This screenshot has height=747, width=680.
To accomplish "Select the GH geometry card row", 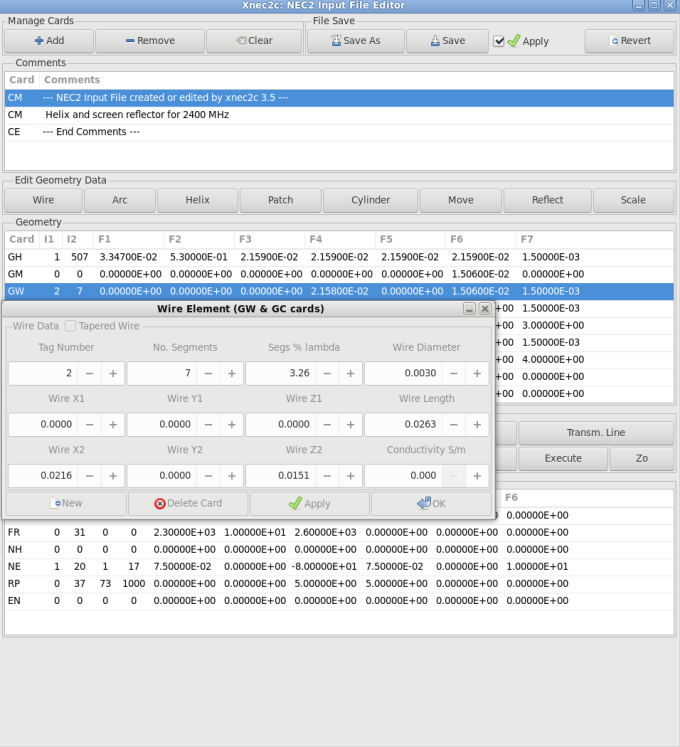I will tap(339, 257).
